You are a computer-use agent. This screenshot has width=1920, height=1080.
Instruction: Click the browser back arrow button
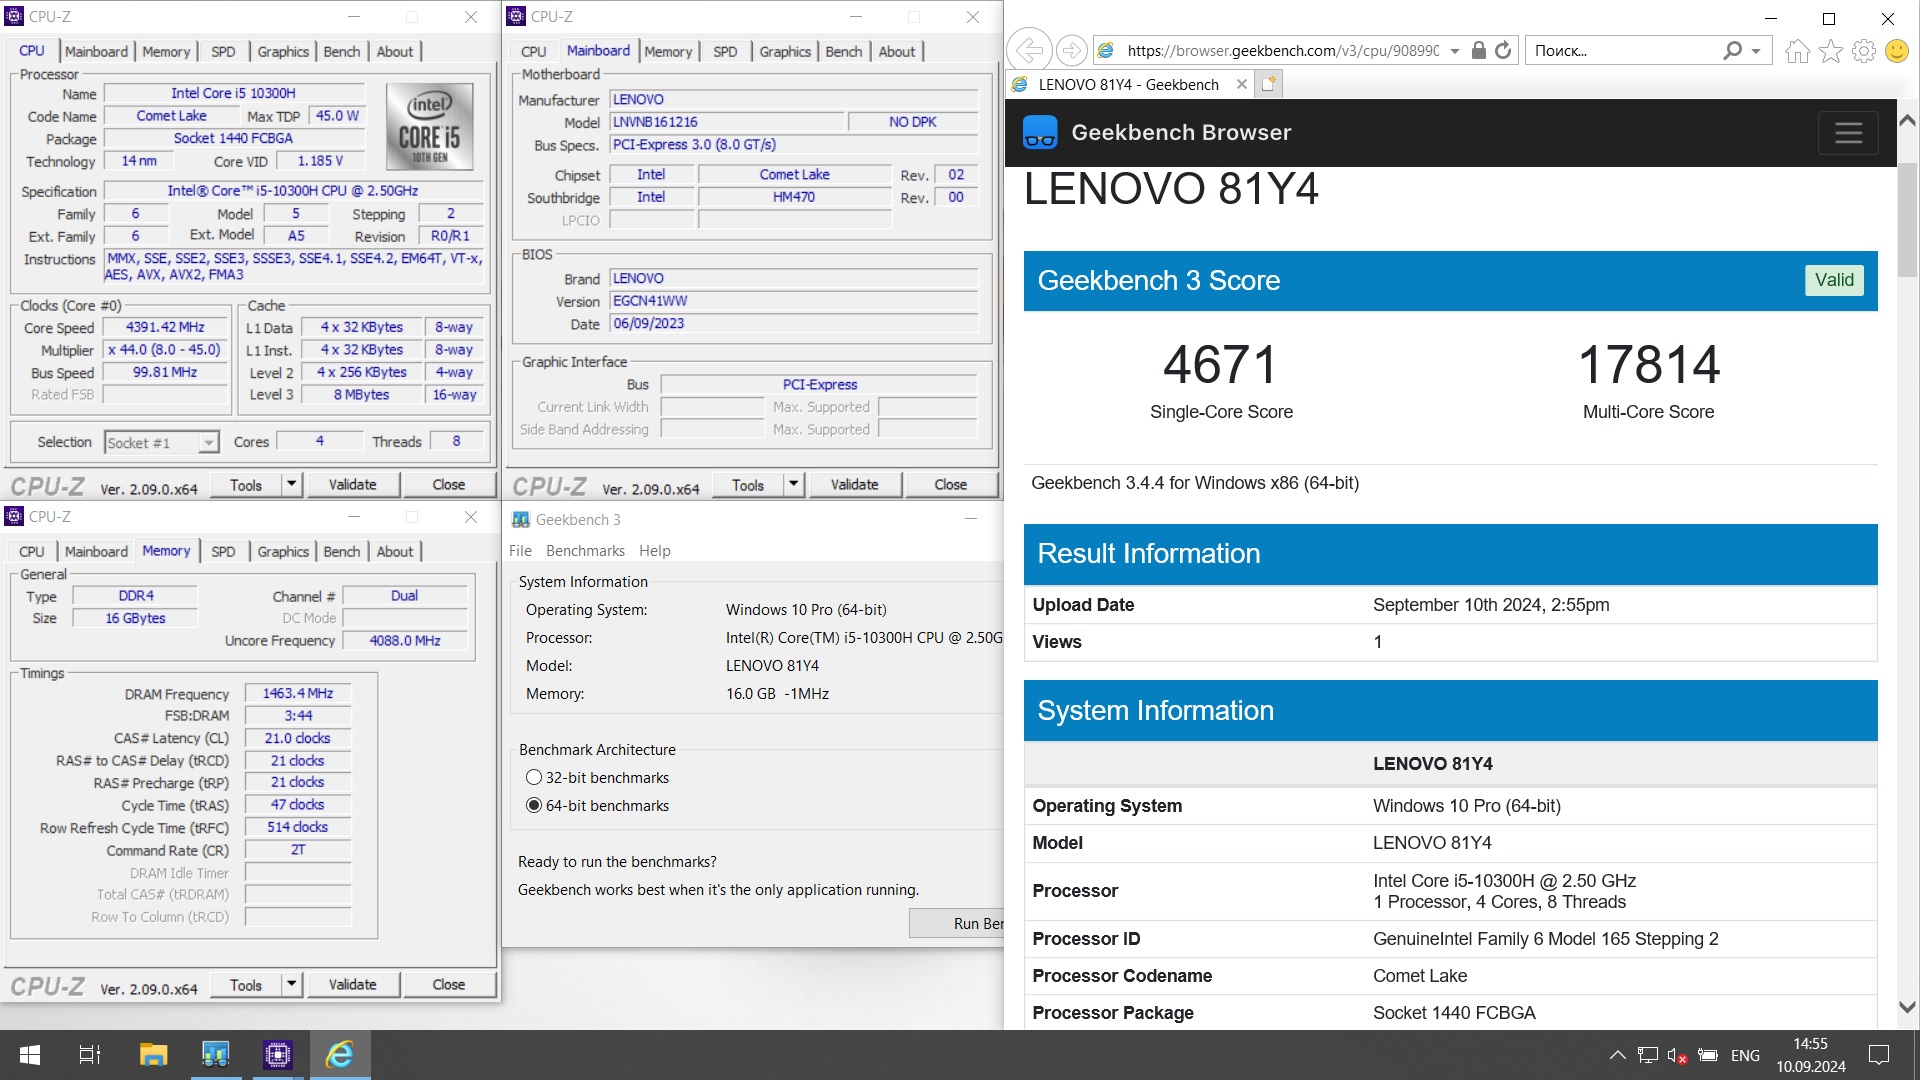(1029, 50)
